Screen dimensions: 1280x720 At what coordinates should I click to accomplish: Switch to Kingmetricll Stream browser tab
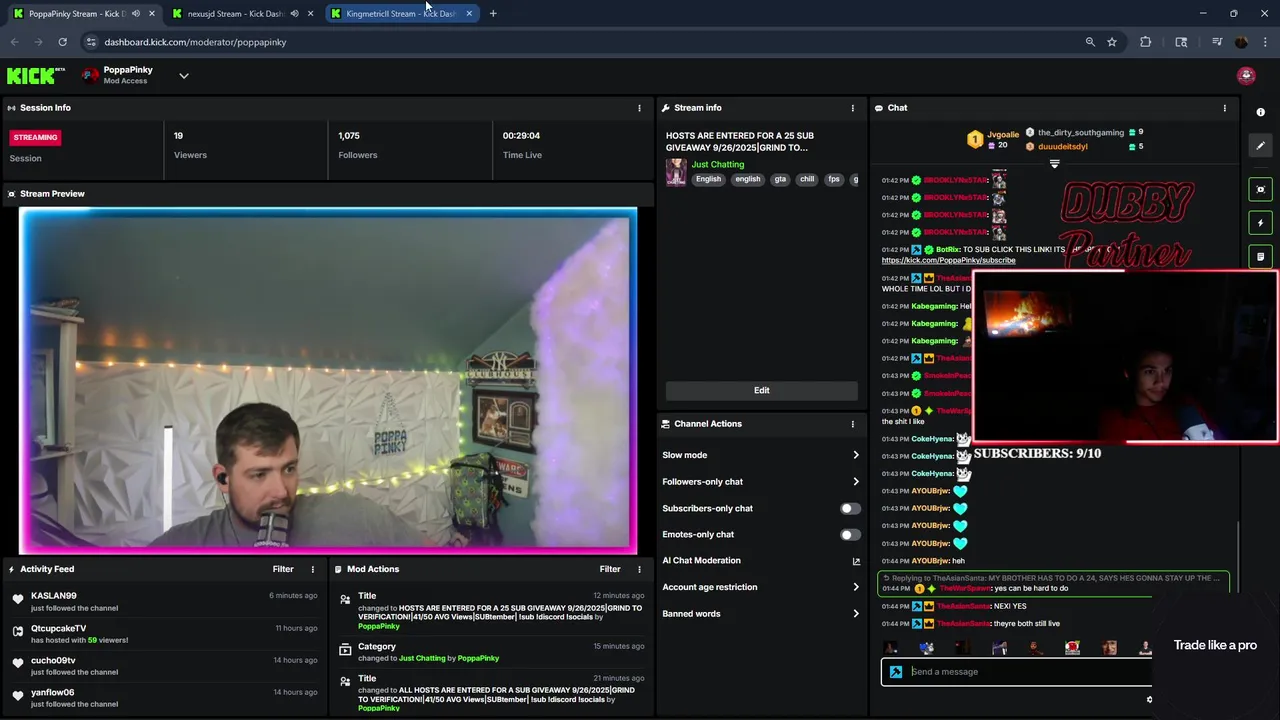click(x=400, y=14)
